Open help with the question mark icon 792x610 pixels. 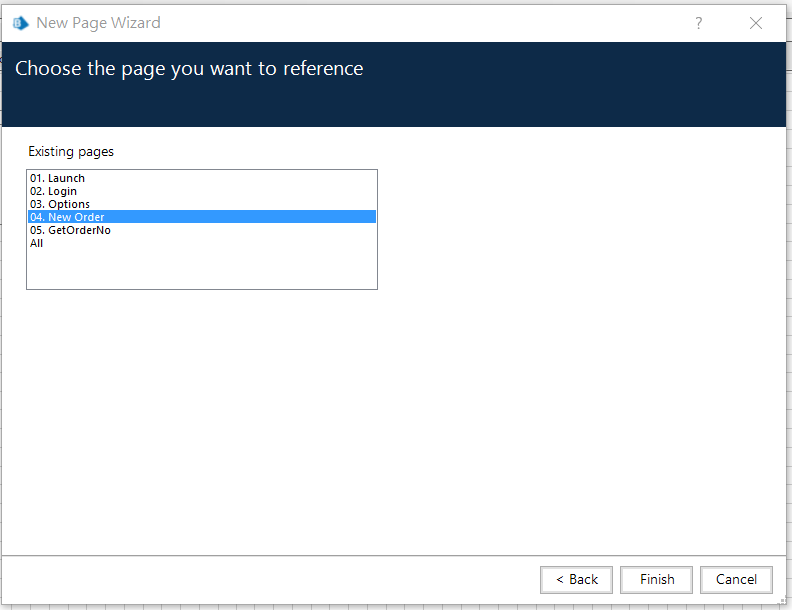[698, 23]
